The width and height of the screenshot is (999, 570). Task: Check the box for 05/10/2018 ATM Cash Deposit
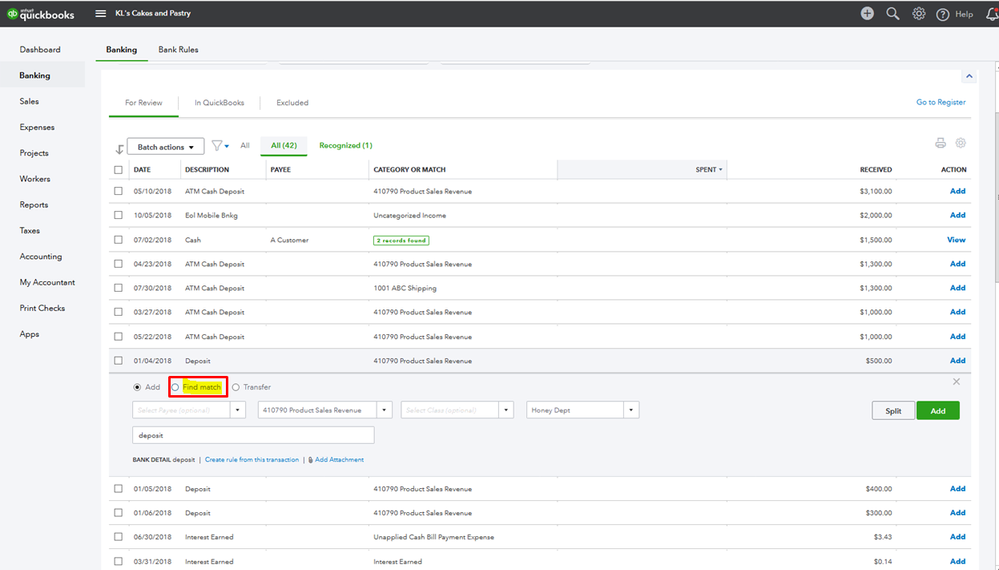[119, 191]
